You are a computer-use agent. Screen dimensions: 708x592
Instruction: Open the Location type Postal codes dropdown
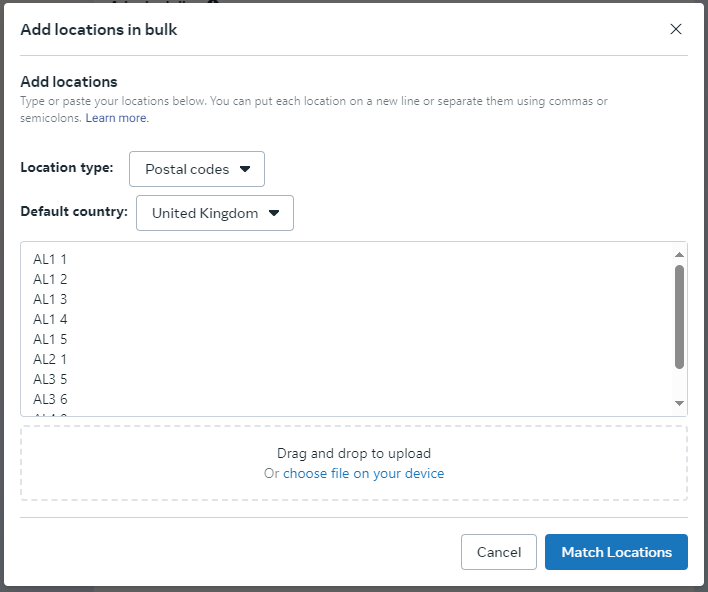tap(197, 169)
